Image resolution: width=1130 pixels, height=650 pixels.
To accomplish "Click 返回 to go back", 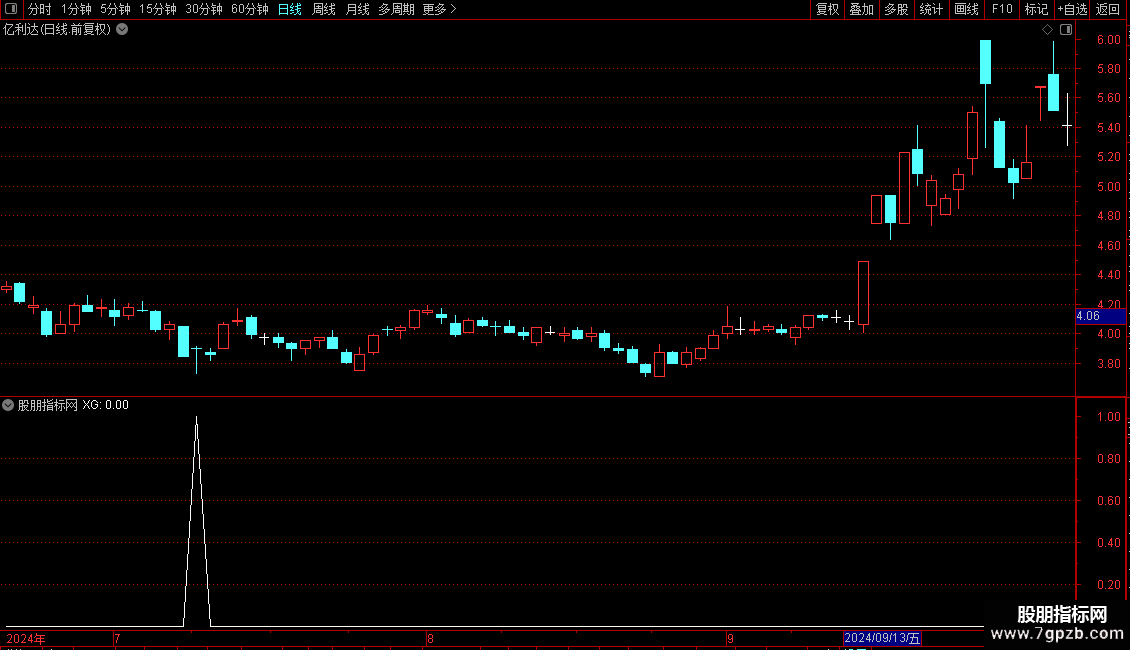I will (1108, 9).
